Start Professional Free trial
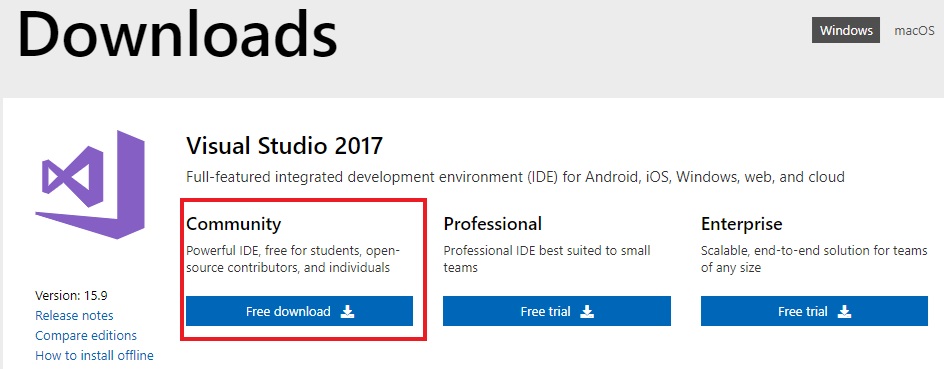Image resolution: width=944 pixels, height=369 pixels. tap(557, 311)
